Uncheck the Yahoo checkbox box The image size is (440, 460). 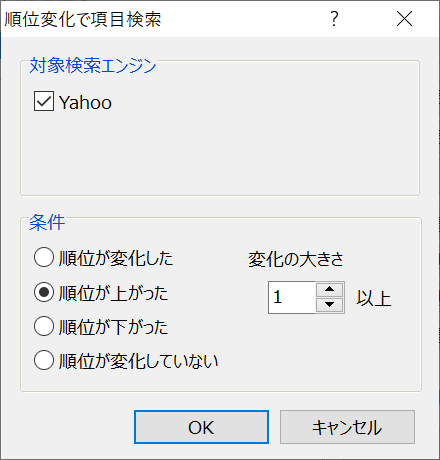[x=44, y=101]
